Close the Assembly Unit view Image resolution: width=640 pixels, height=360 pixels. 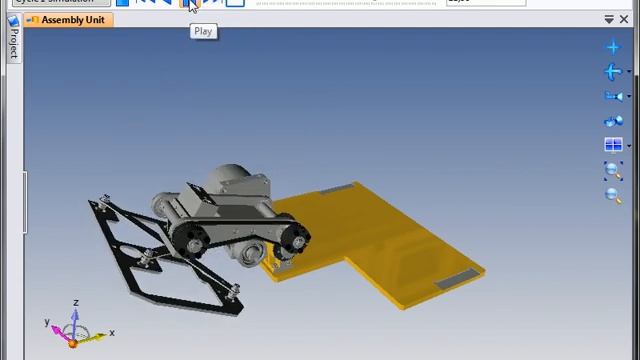point(624,19)
